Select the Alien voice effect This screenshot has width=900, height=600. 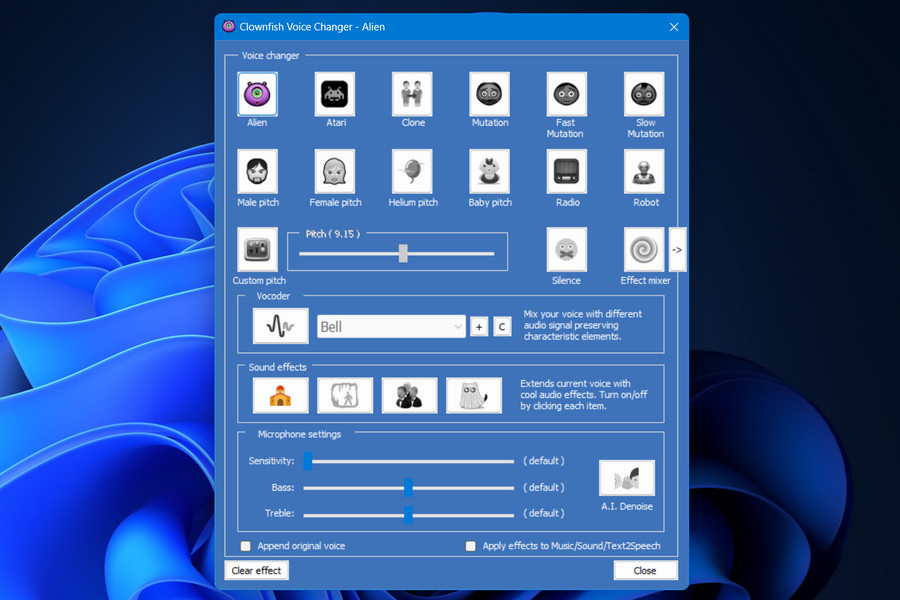[x=257, y=94]
